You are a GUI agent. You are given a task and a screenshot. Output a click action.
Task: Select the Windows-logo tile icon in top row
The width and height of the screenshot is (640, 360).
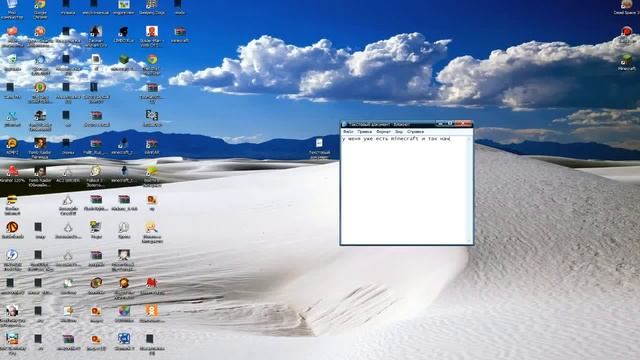pos(124,5)
